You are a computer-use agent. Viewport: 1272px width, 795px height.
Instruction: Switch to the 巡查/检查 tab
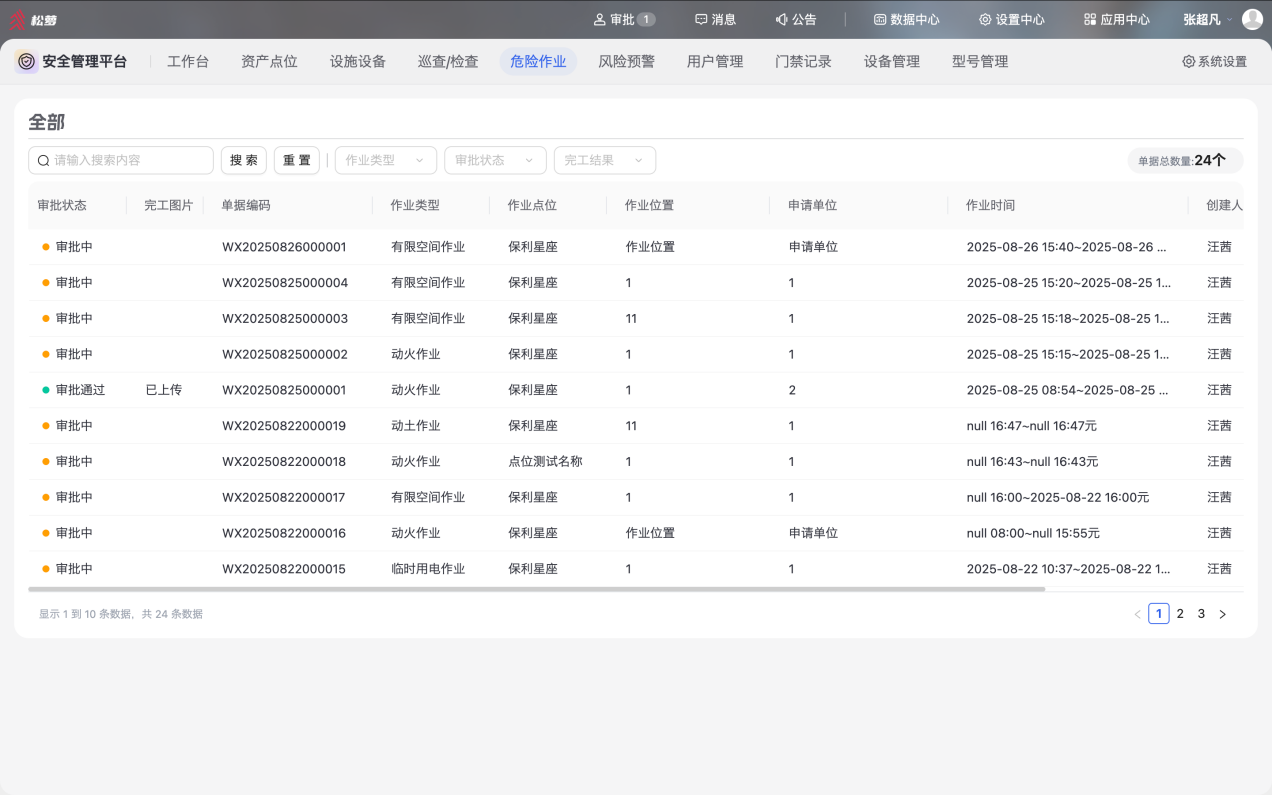[448, 61]
